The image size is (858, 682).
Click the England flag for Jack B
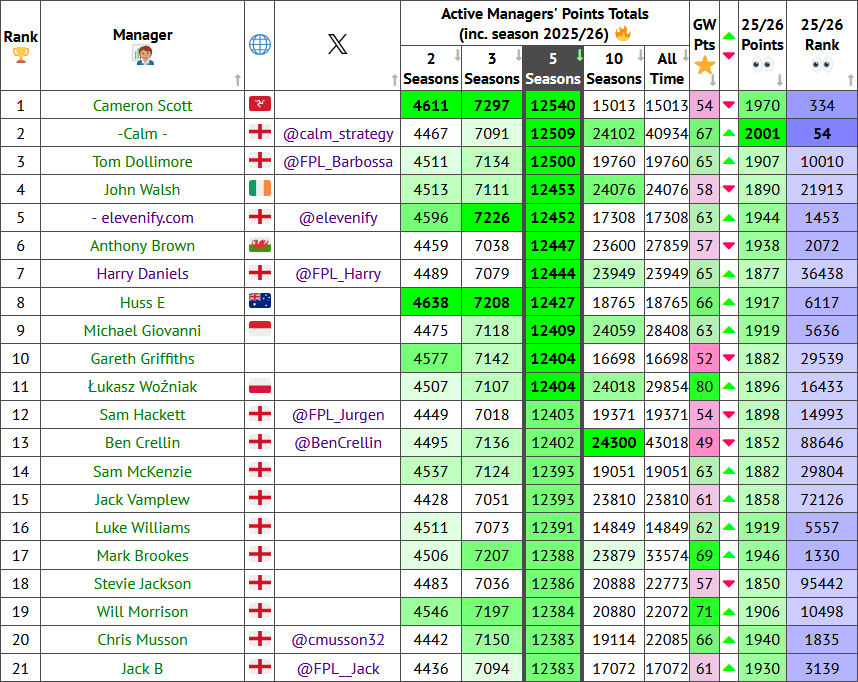point(260,667)
